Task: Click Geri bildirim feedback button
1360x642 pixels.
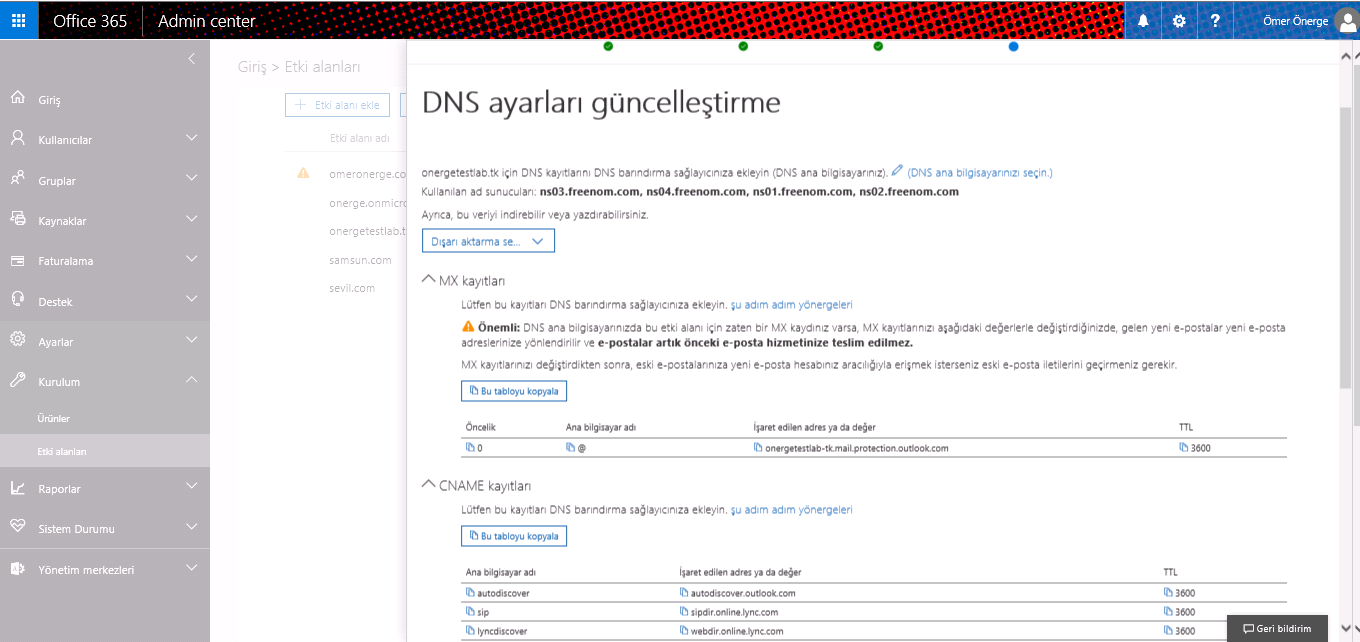Action: pyautogui.click(x=1277, y=628)
